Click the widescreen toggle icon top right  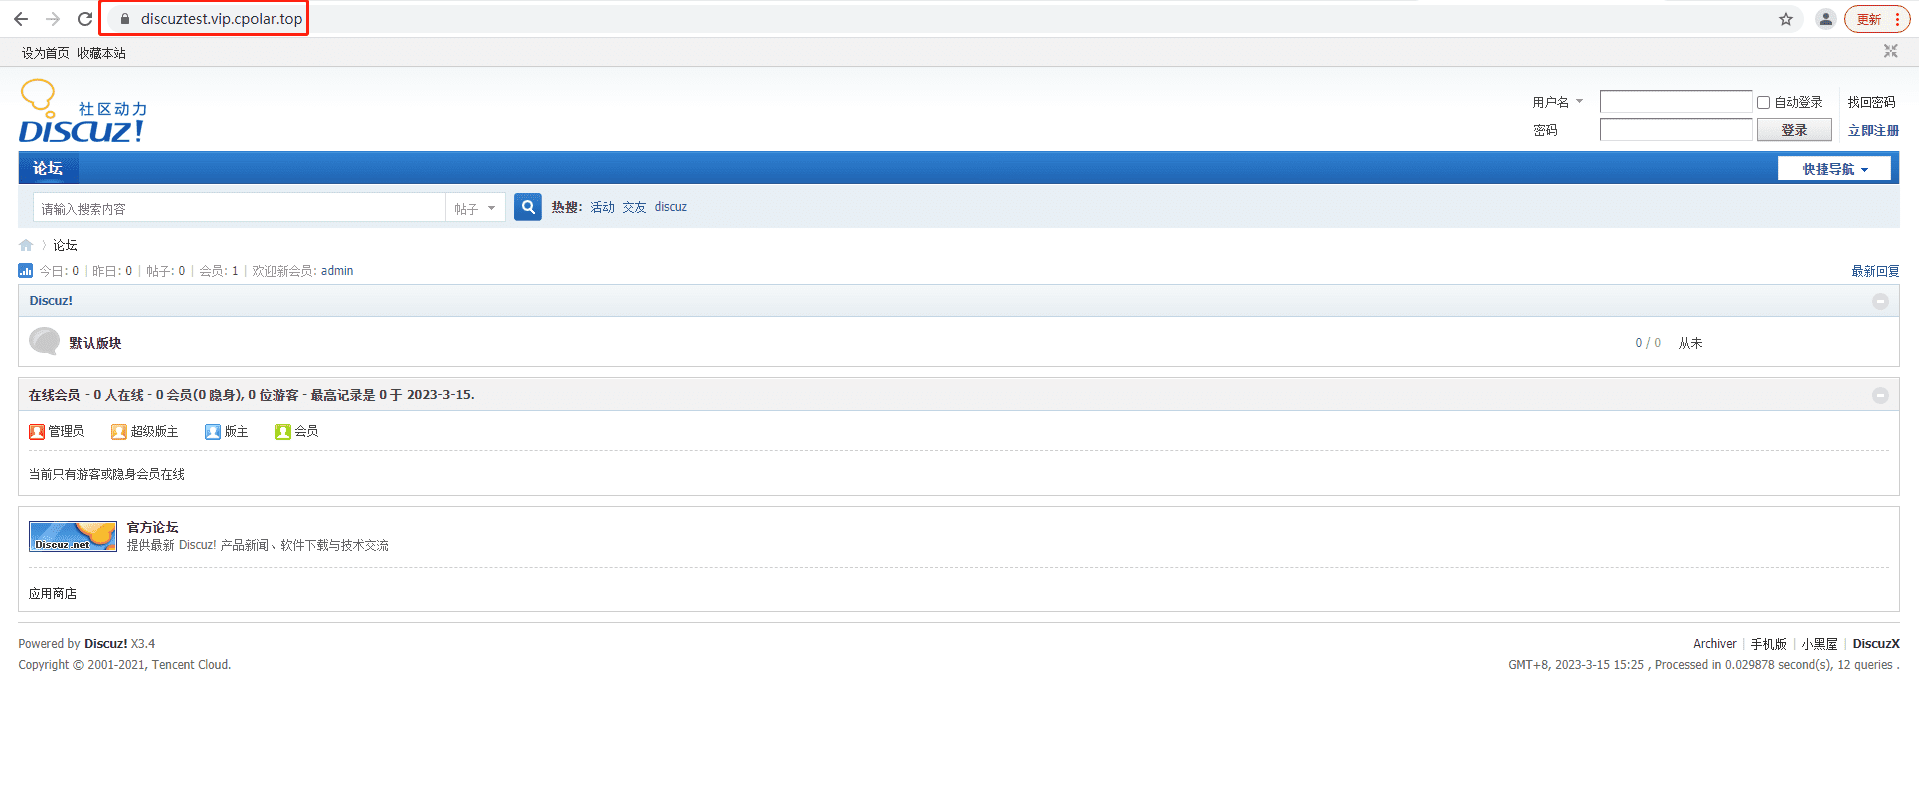click(x=1890, y=51)
